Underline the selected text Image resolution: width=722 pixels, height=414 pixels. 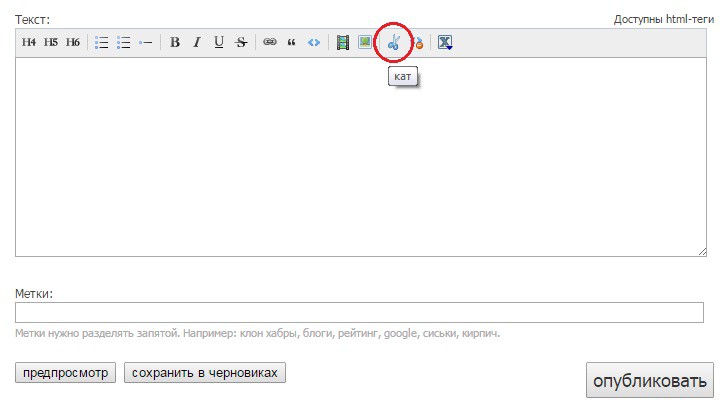219,43
